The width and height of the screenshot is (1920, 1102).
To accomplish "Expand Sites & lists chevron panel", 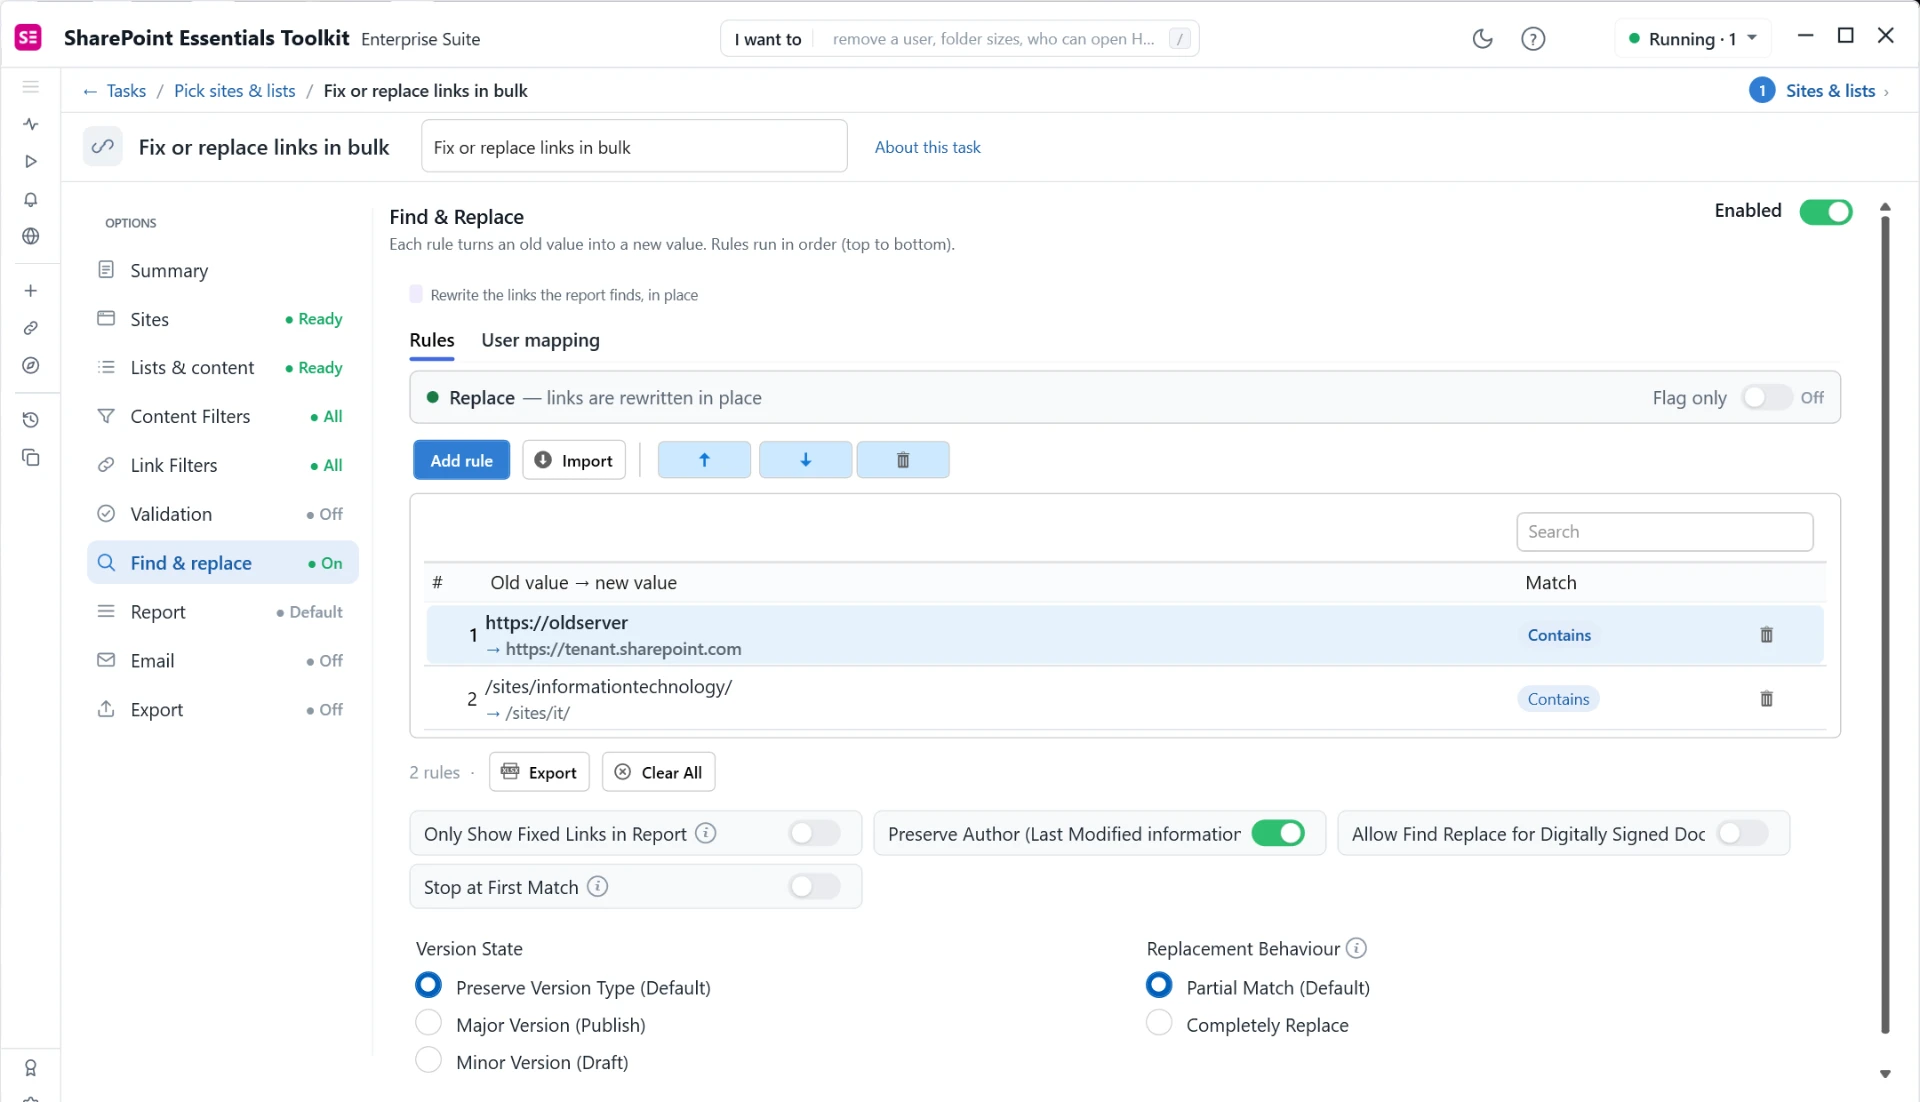I will [x=1886, y=92].
